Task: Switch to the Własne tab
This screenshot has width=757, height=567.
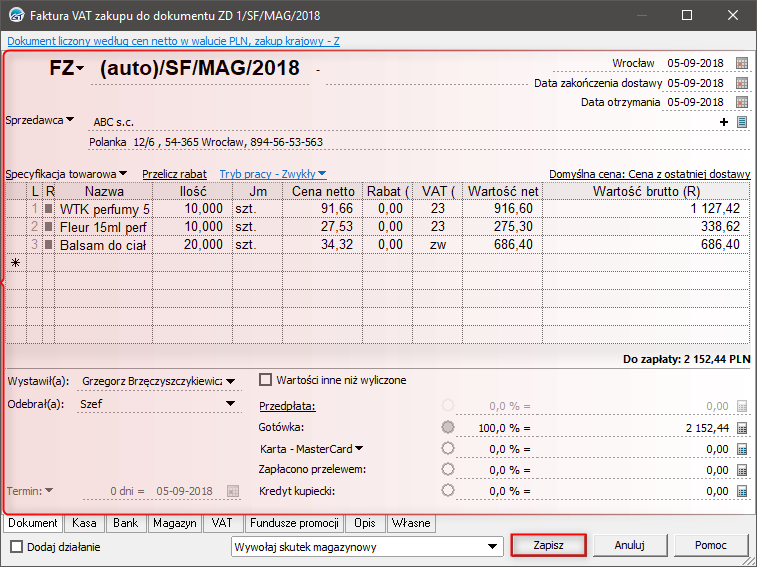Action: (411, 523)
